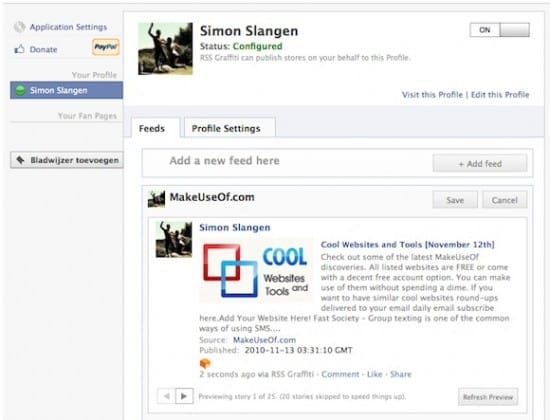Viewport: 550px width, 420px height.
Task: Click the Add a new feed here field
Action: [x=287, y=161]
